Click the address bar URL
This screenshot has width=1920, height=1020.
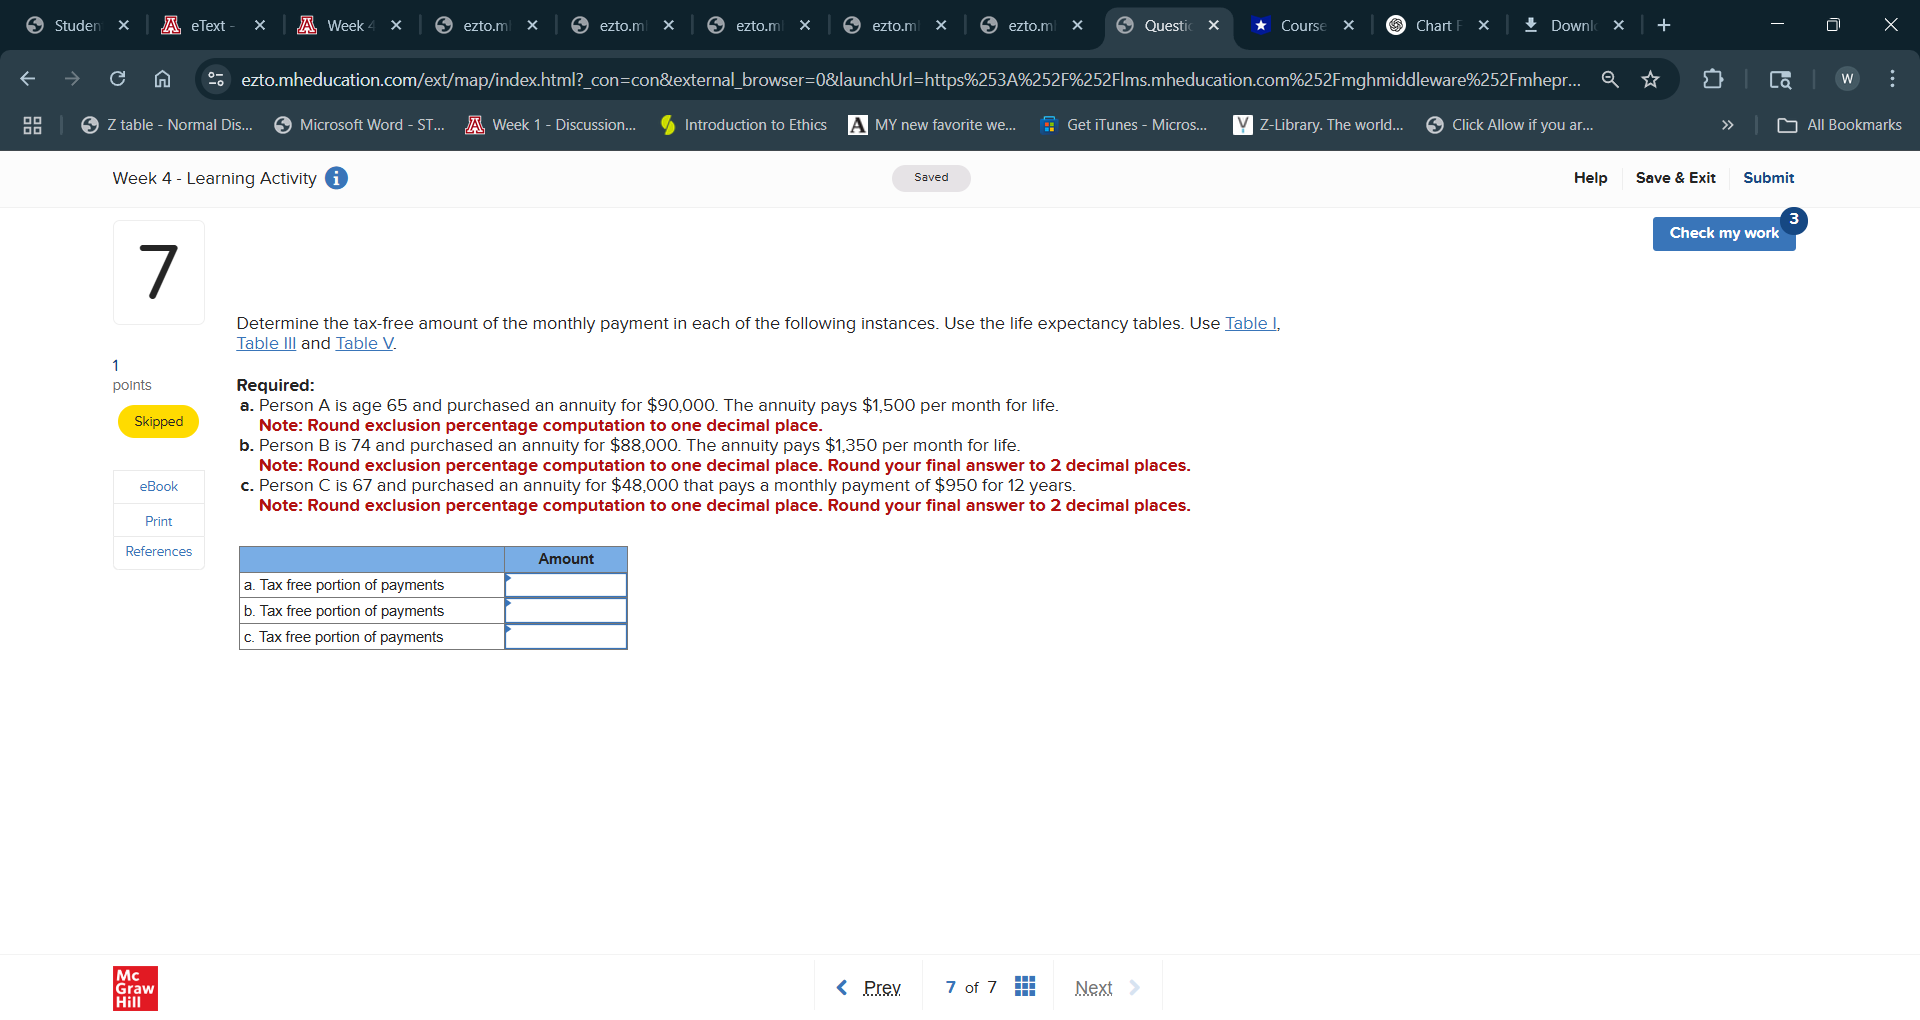tap(910, 79)
